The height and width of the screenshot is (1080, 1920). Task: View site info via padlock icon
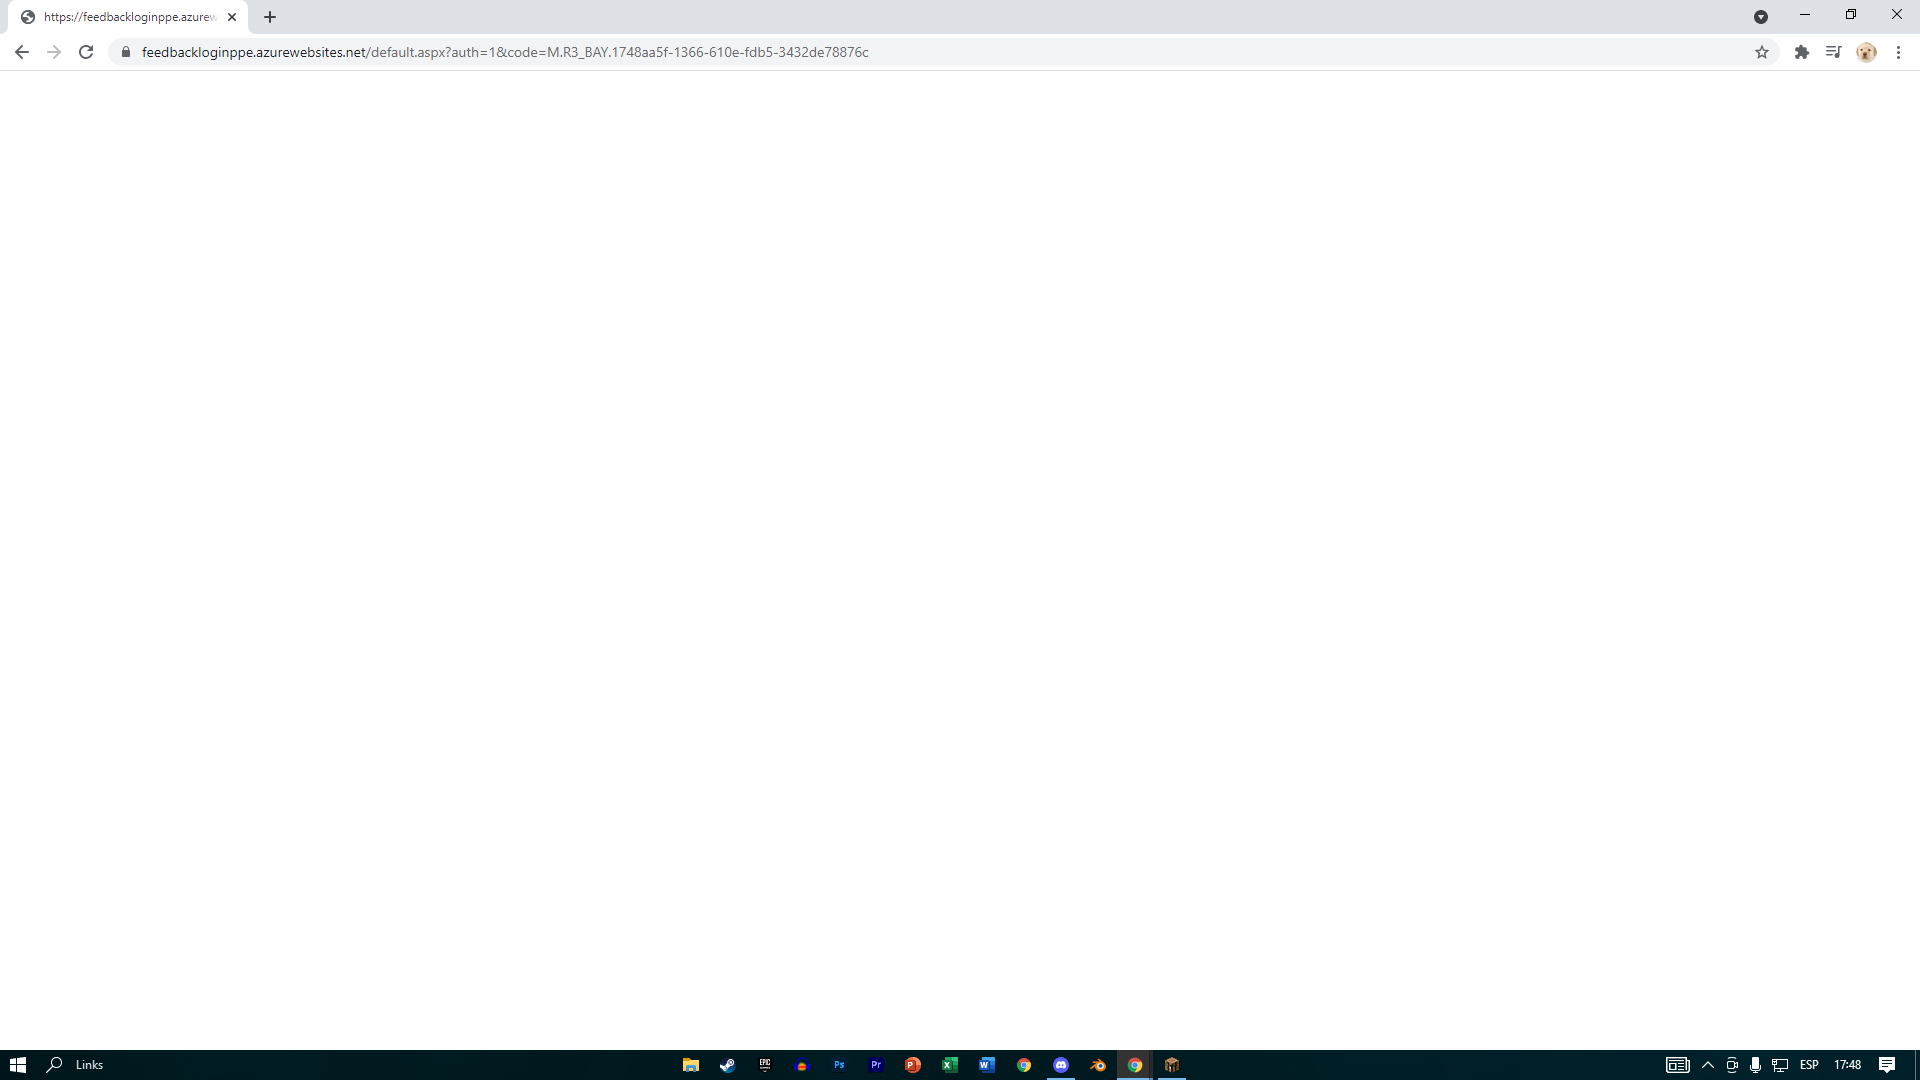(126, 52)
